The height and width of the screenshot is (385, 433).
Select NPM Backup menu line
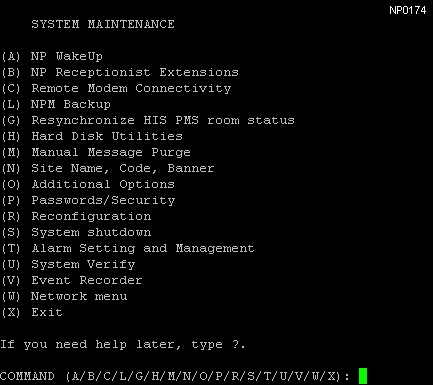click(x=56, y=104)
